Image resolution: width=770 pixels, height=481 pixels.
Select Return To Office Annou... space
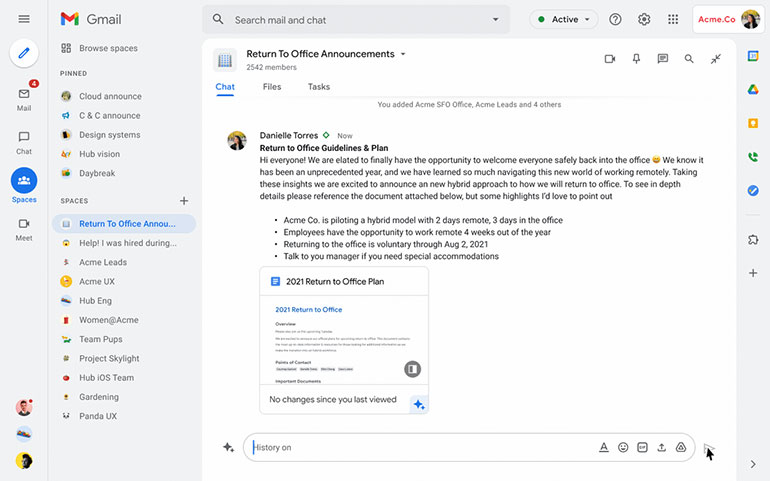[124, 224]
